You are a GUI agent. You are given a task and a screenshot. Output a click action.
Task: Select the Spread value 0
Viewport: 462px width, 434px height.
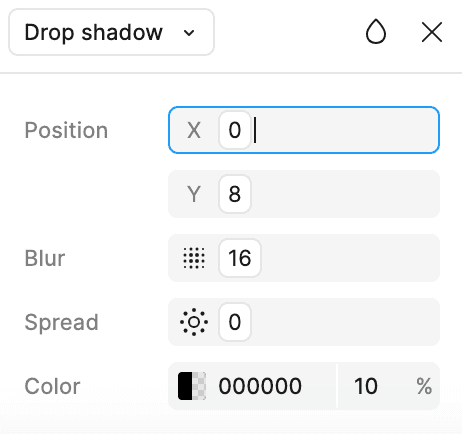point(235,322)
